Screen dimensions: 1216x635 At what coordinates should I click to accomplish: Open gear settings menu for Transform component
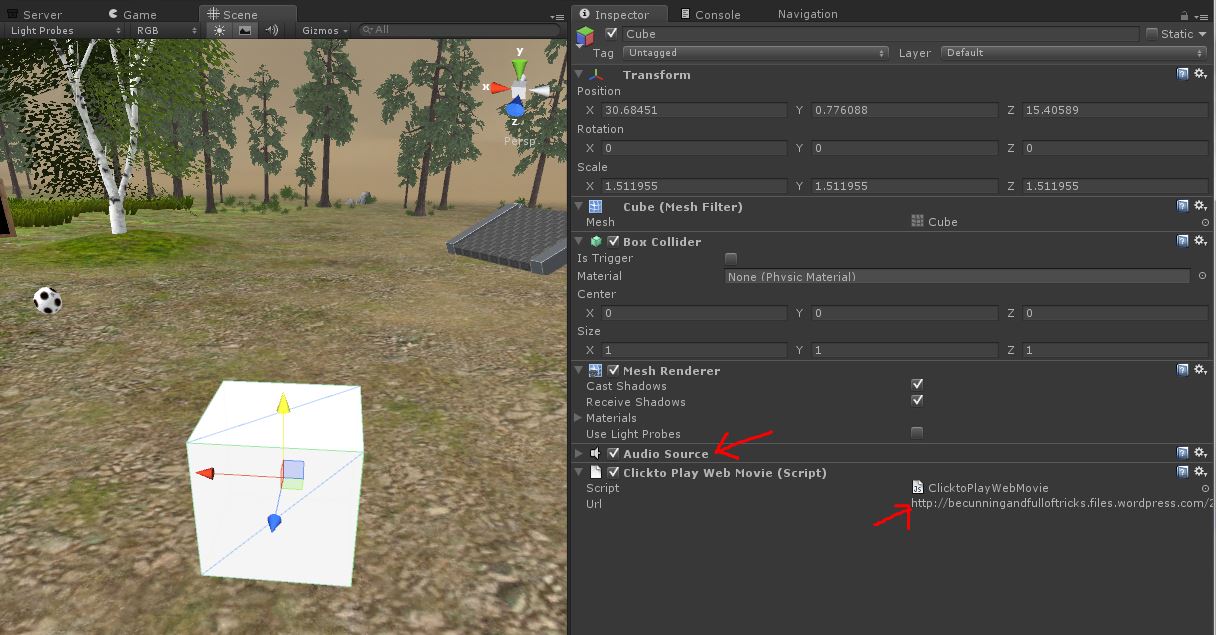[1199, 75]
